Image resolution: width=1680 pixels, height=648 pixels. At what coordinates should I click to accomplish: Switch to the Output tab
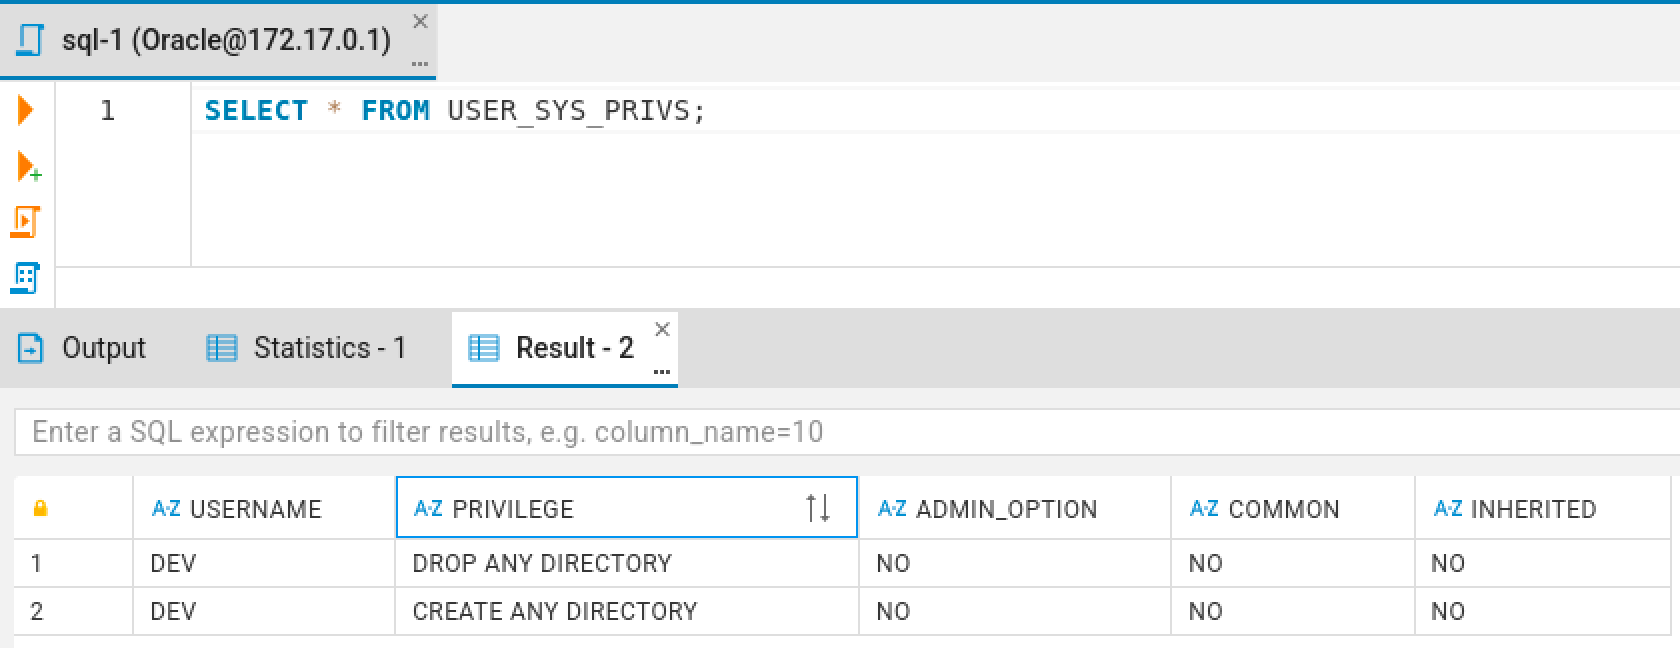click(x=82, y=348)
